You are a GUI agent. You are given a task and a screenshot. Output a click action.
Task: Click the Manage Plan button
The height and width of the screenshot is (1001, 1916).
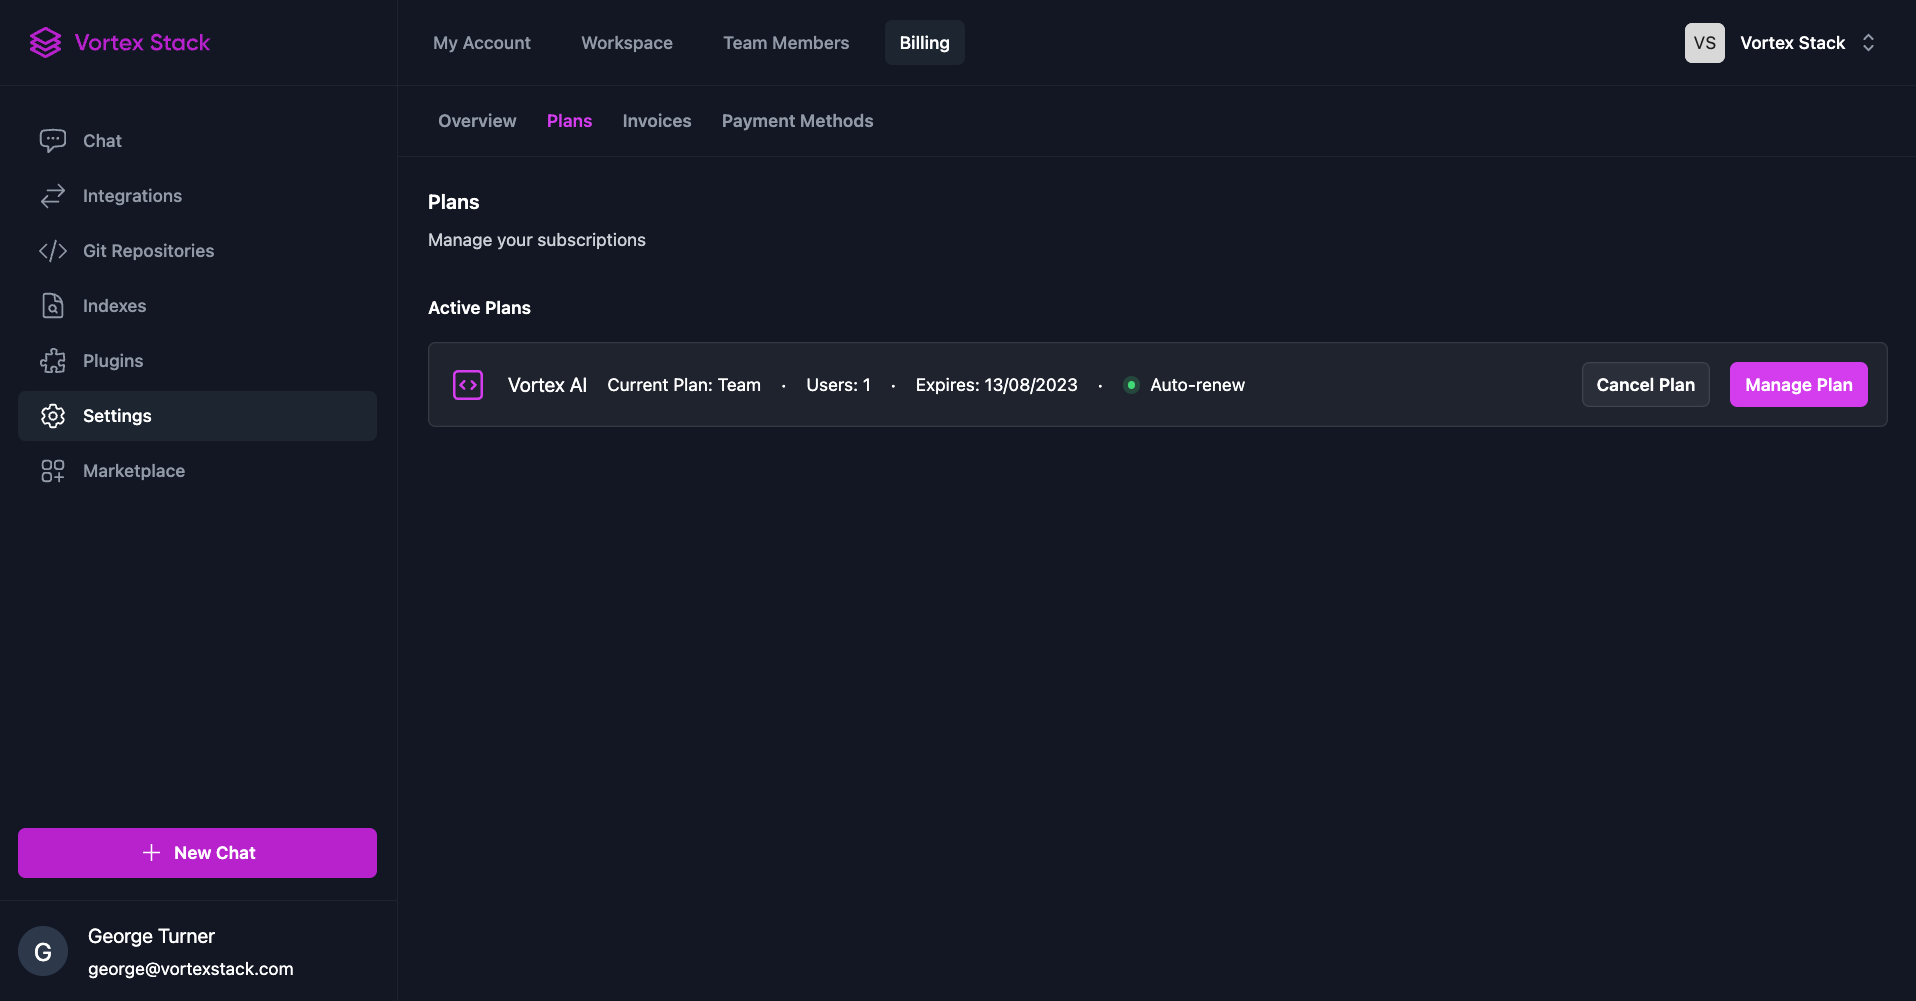(1799, 385)
